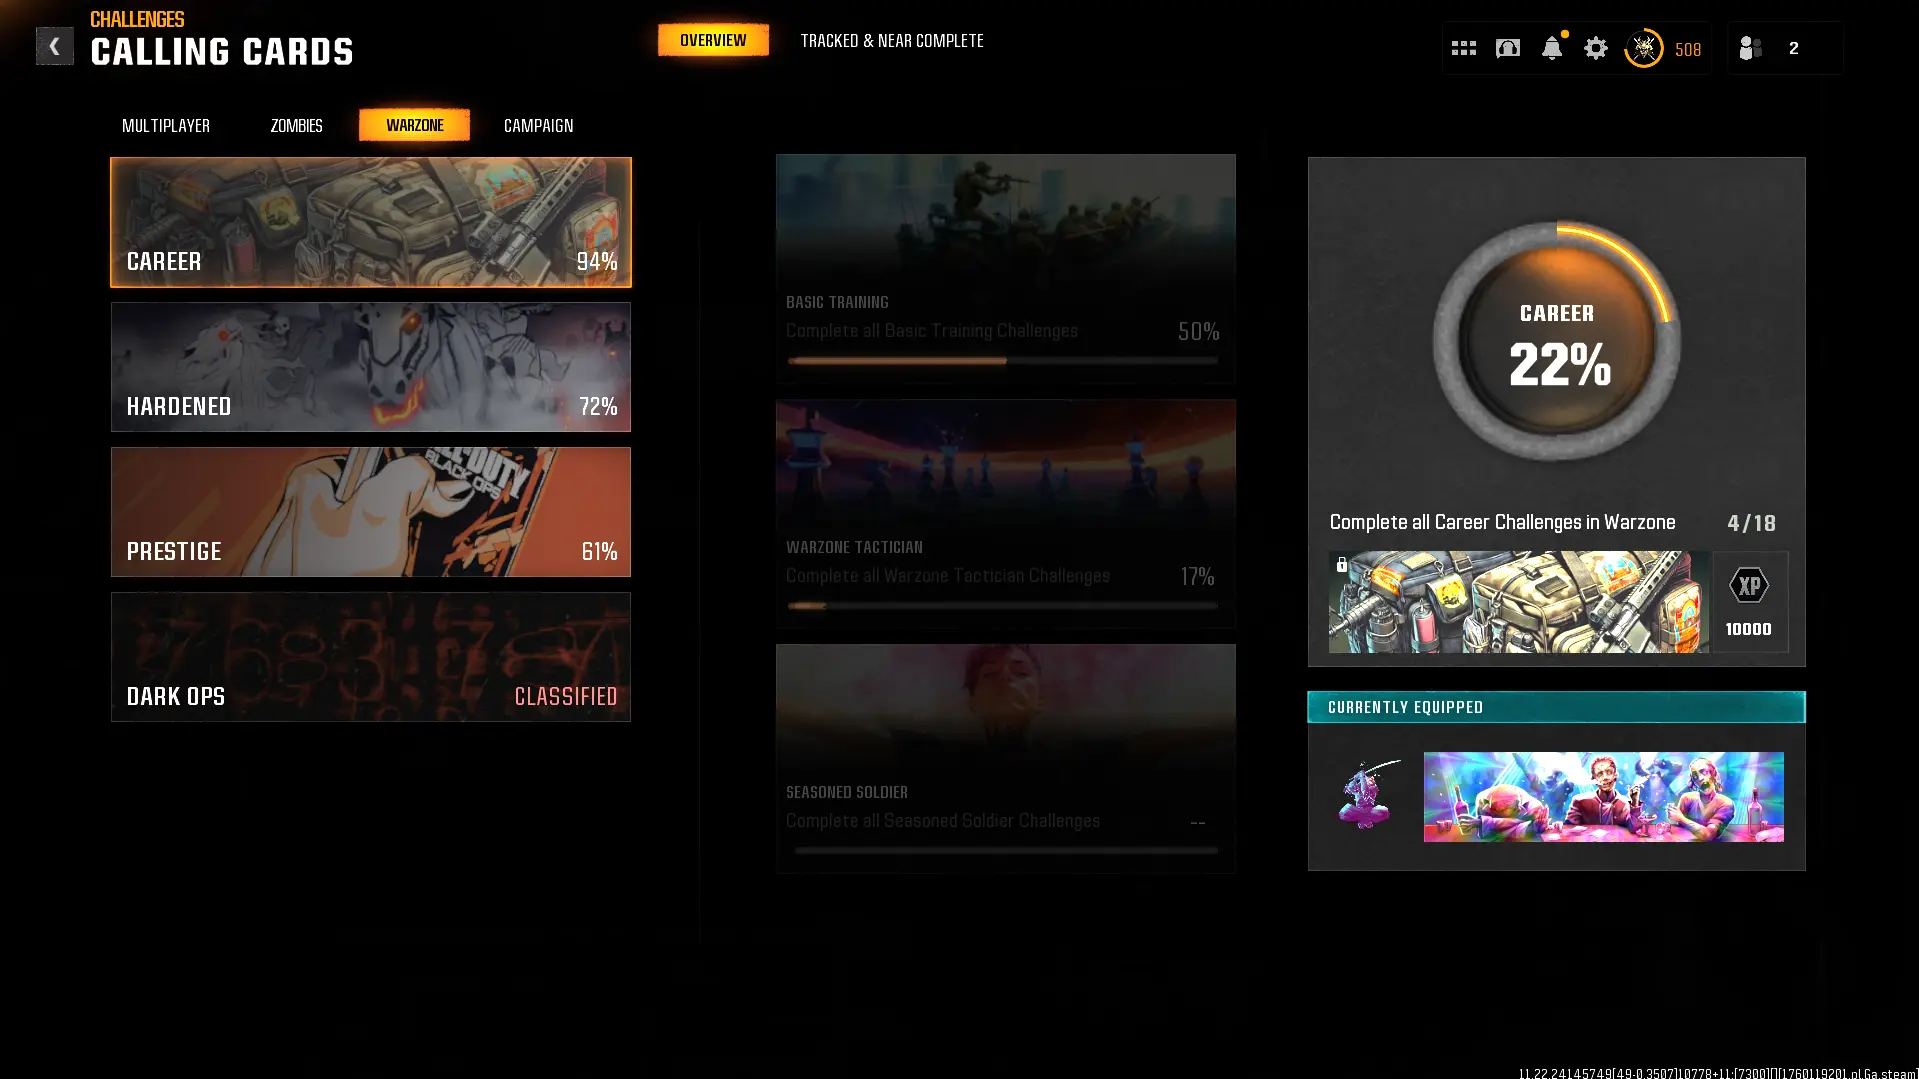Image resolution: width=1919 pixels, height=1079 pixels.
Task: Open the Seasoned Soldier challenge set
Action: pos(1006,758)
